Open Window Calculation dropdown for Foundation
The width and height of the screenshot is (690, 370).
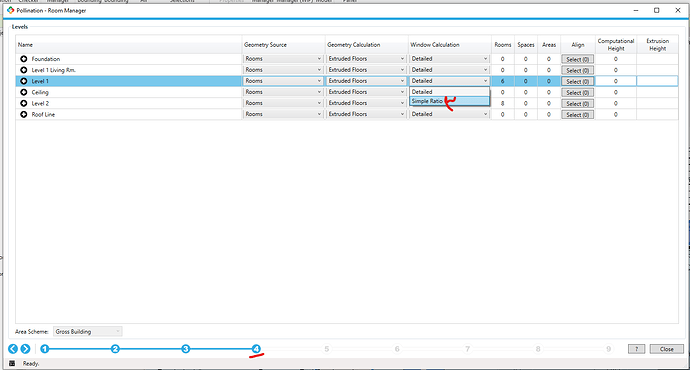pyautogui.click(x=449, y=59)
